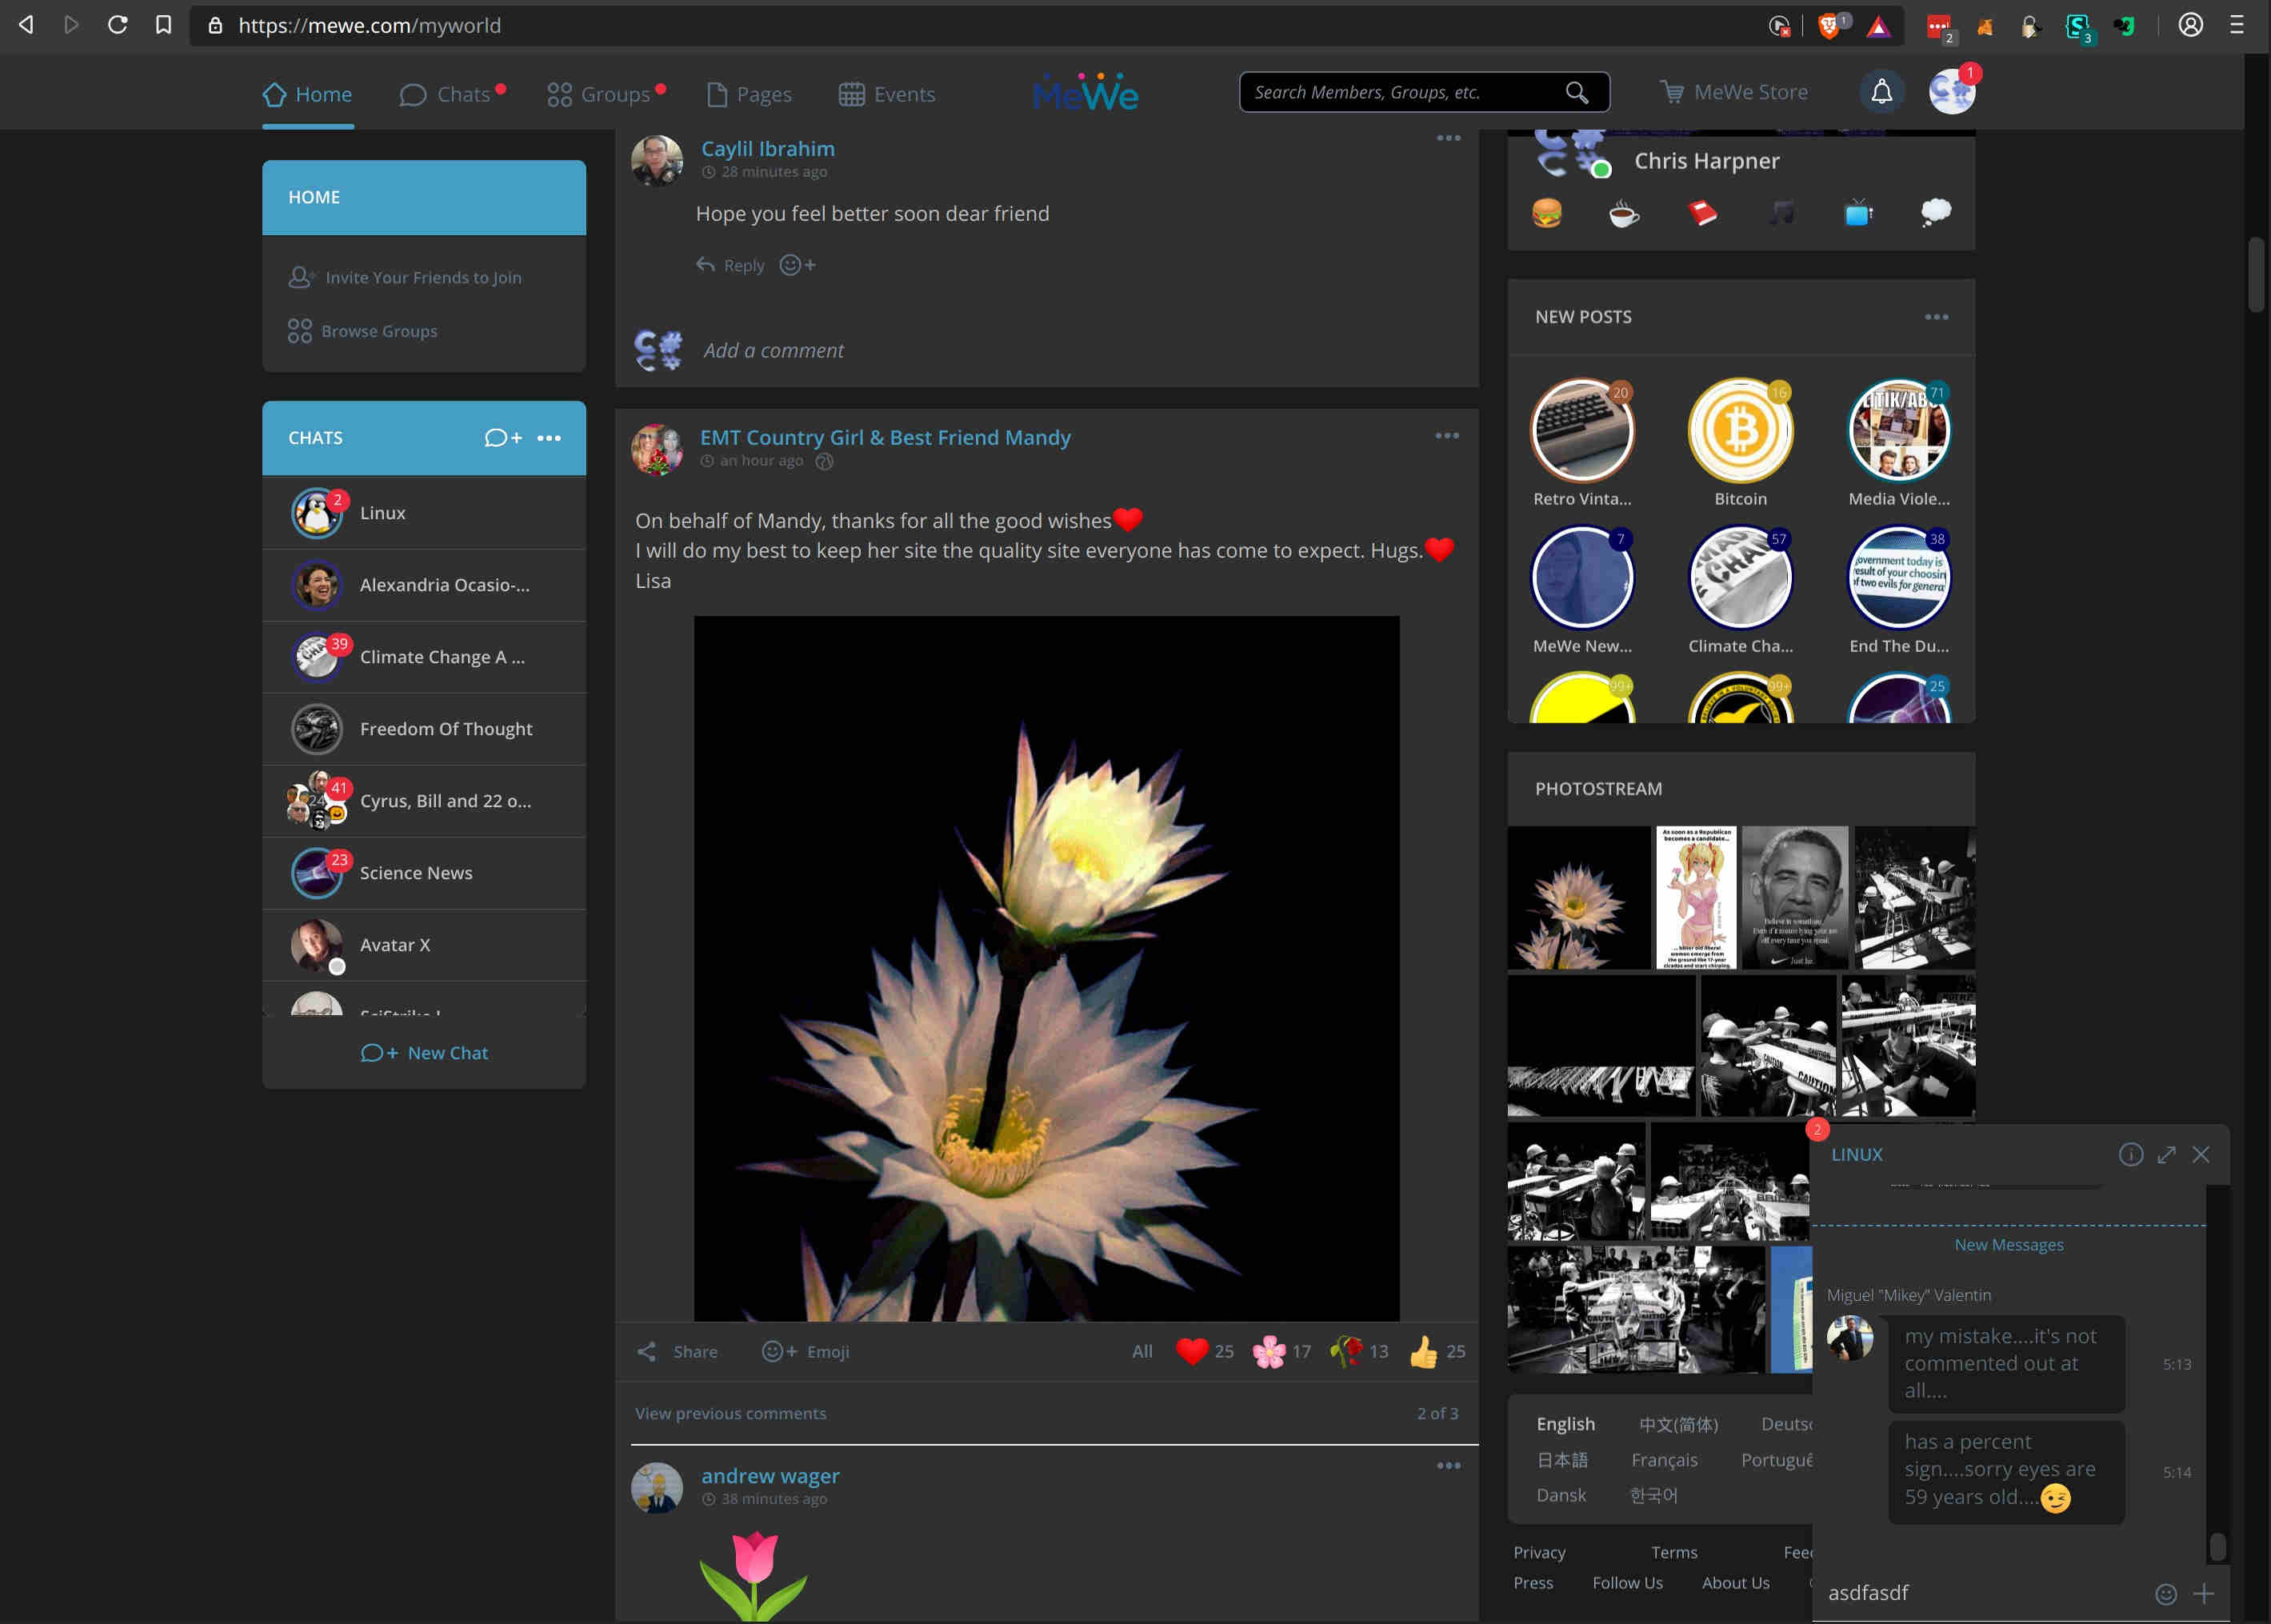Image resolution: width=2271 pixels, height=1624 pixels.
Task: Switch to the Groups tab
Action: click(605, 93)
